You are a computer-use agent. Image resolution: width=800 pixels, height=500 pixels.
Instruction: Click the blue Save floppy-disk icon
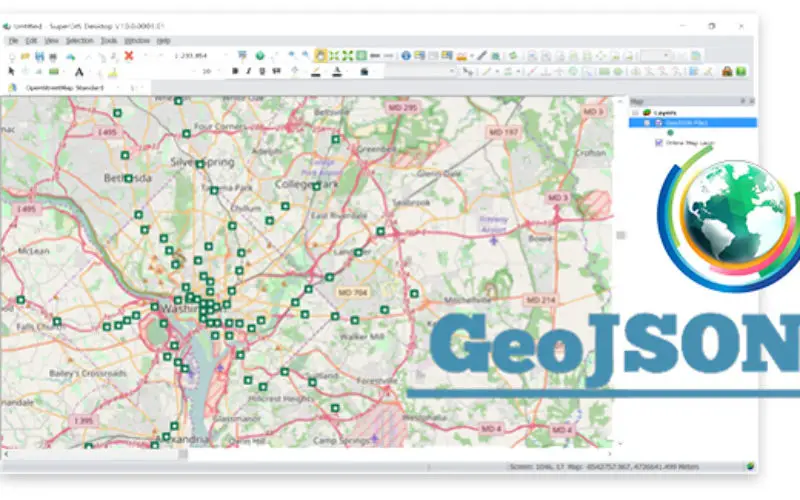pyautogui.click(x=39, y=56)
